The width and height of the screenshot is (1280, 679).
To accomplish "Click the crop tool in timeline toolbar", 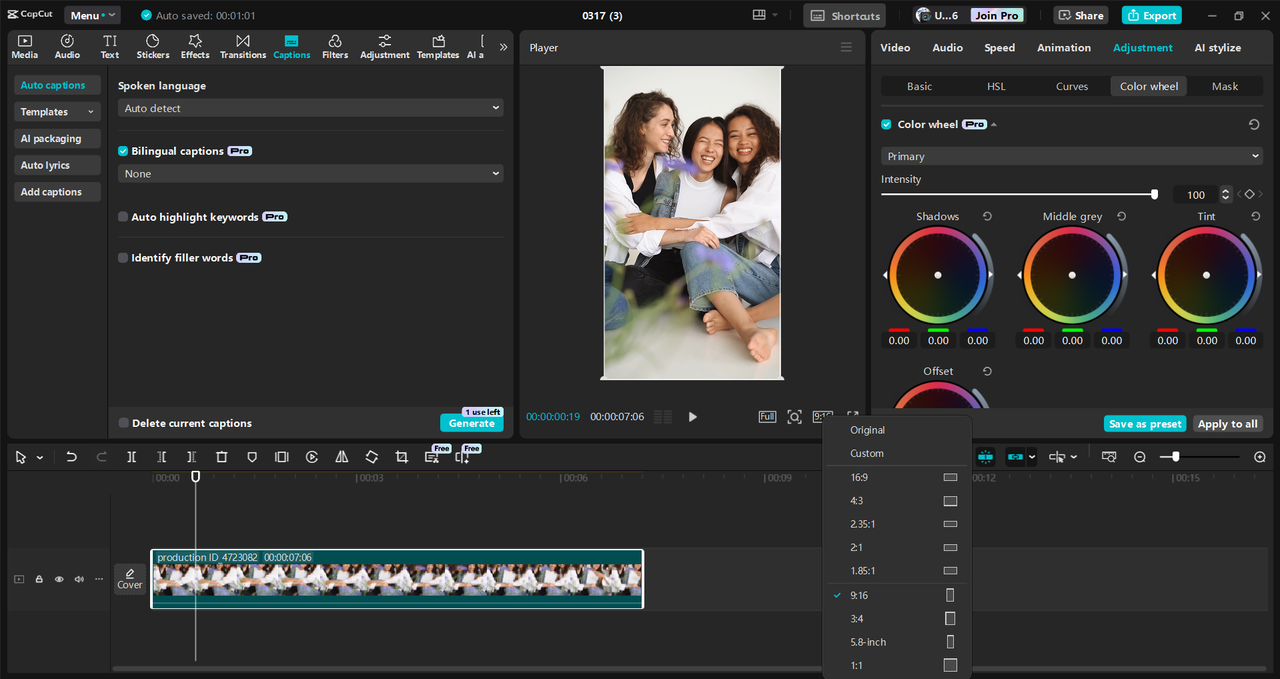I will [x=401, y=457].
